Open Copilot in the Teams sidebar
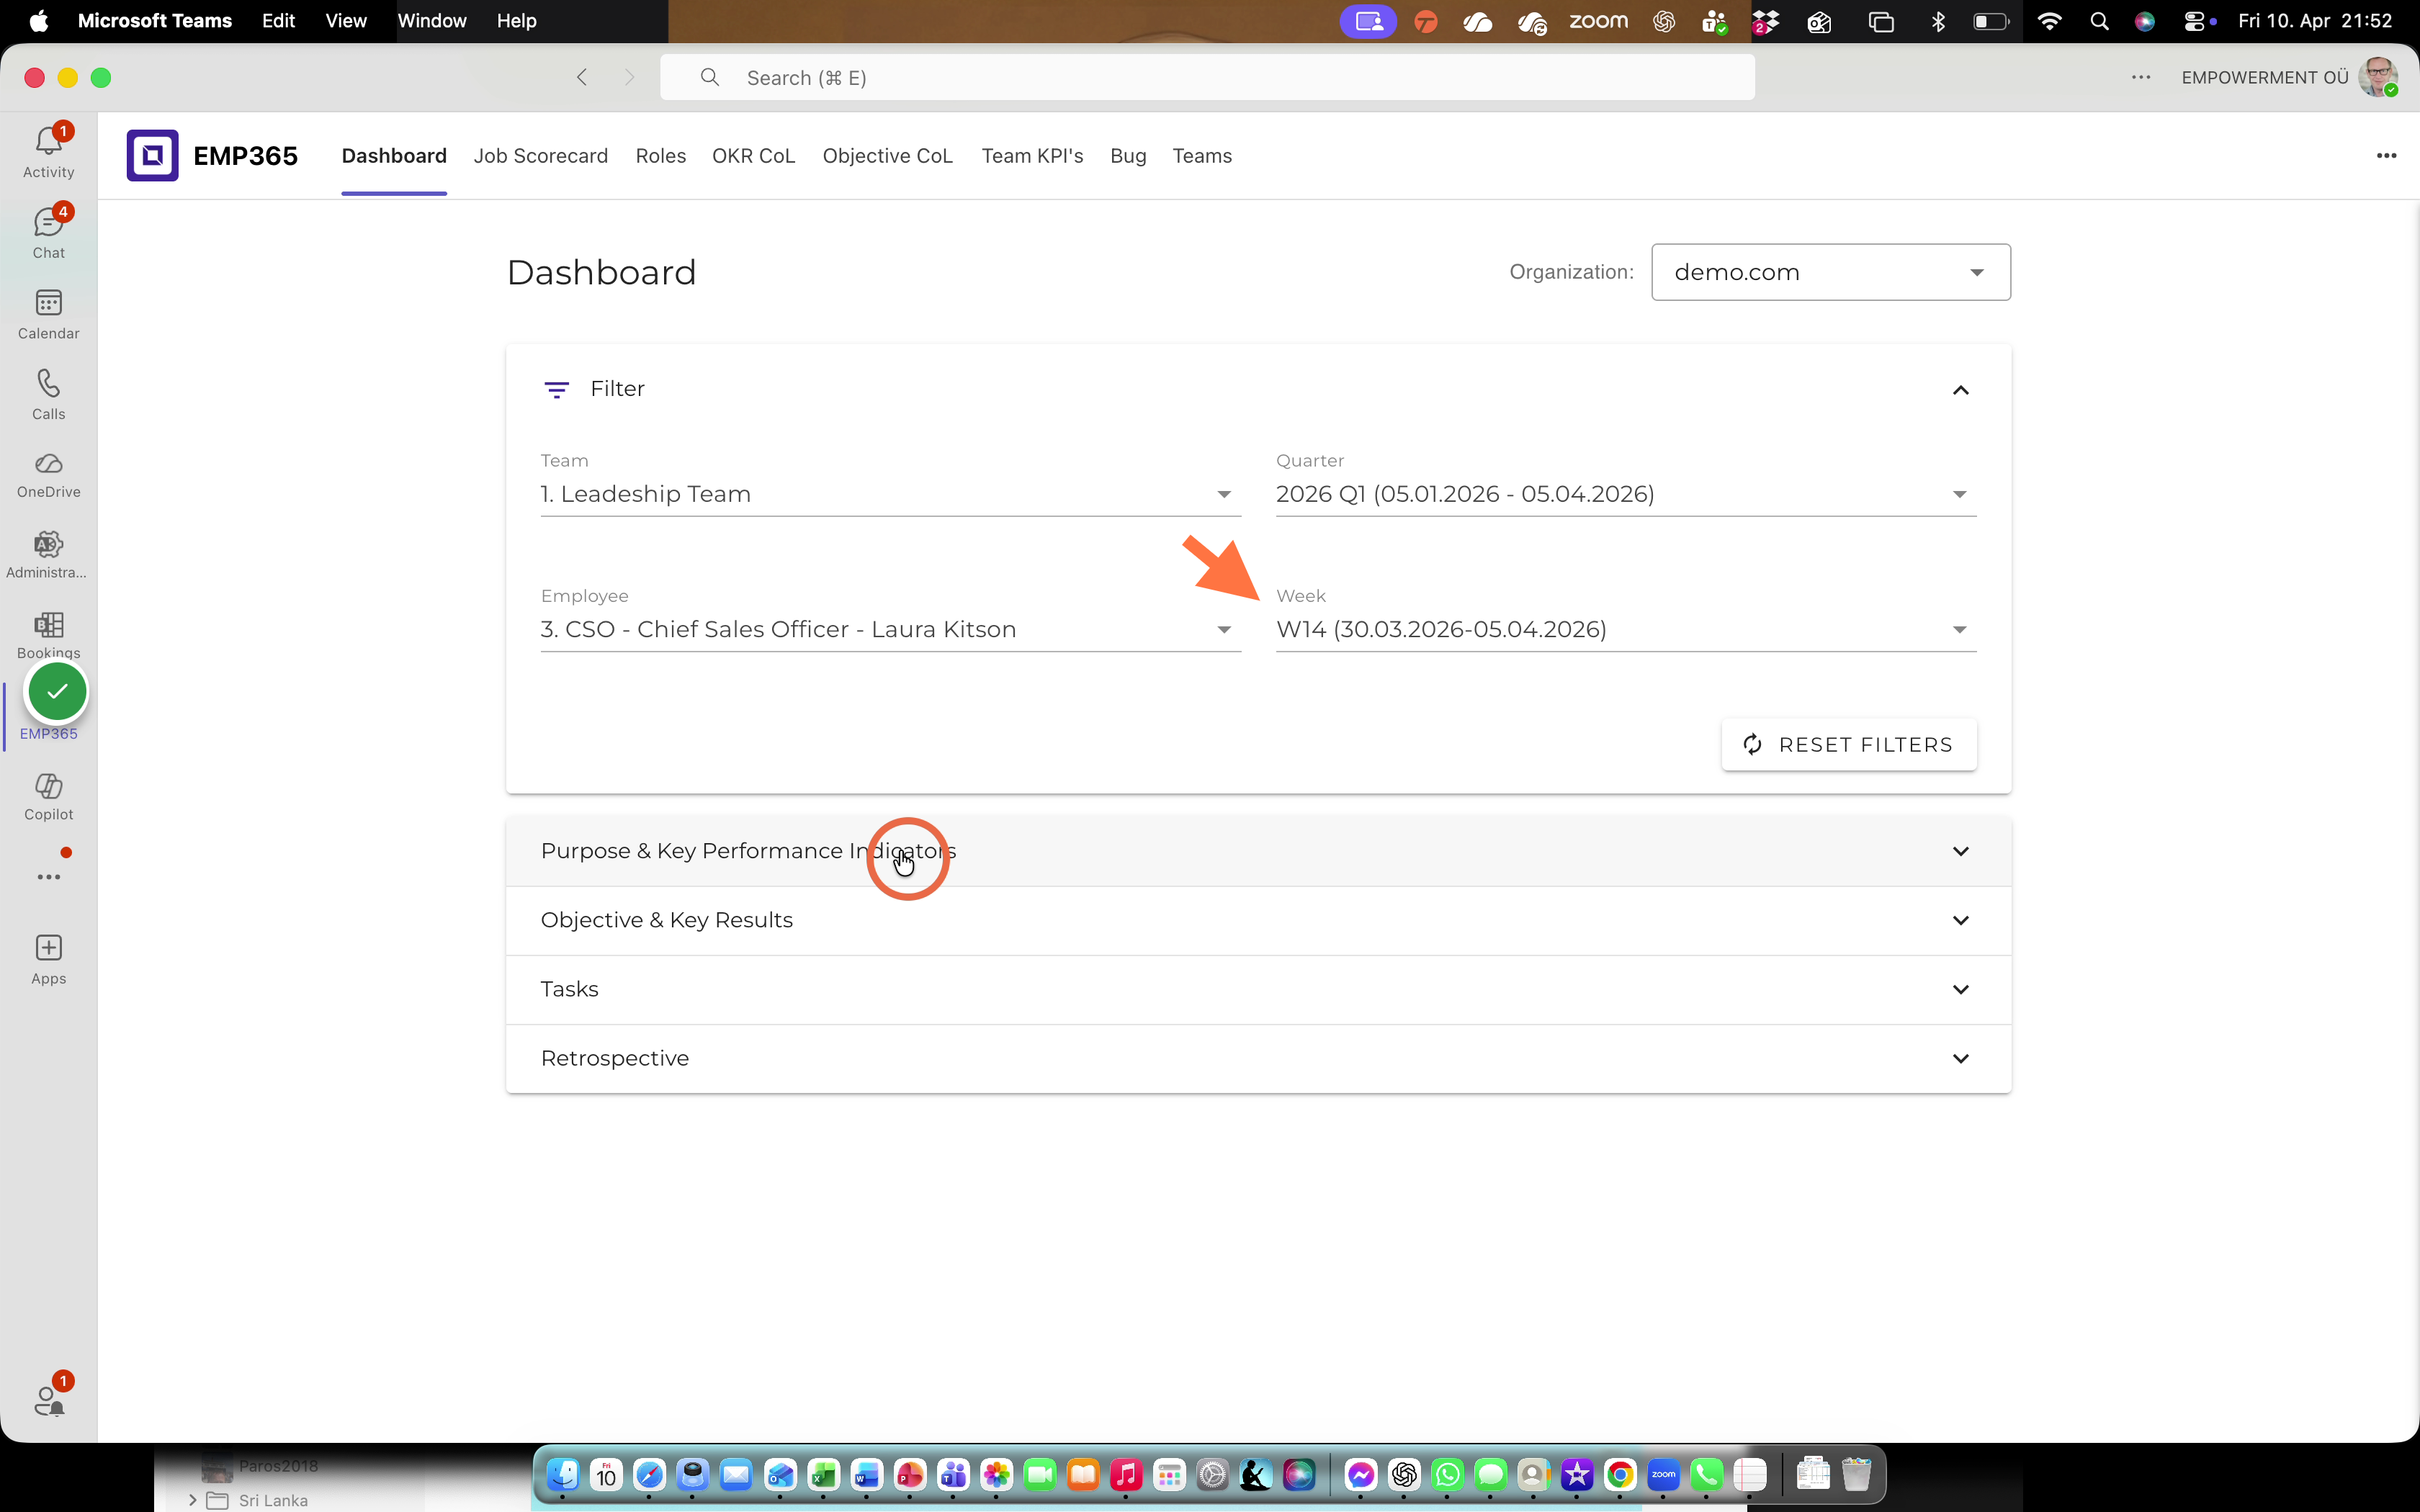Screen dimensions: 2420x1512 click(x=48, y=797)
